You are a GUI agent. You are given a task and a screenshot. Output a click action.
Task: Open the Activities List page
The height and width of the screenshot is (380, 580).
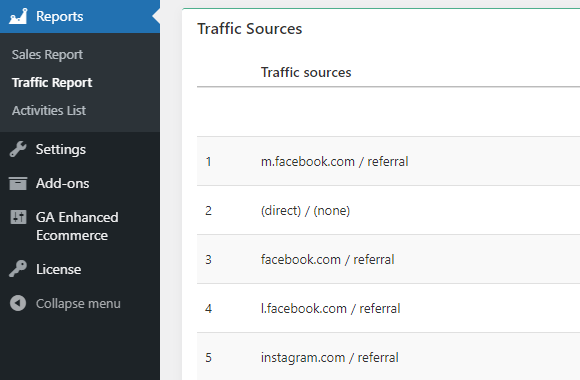[49, 110]
